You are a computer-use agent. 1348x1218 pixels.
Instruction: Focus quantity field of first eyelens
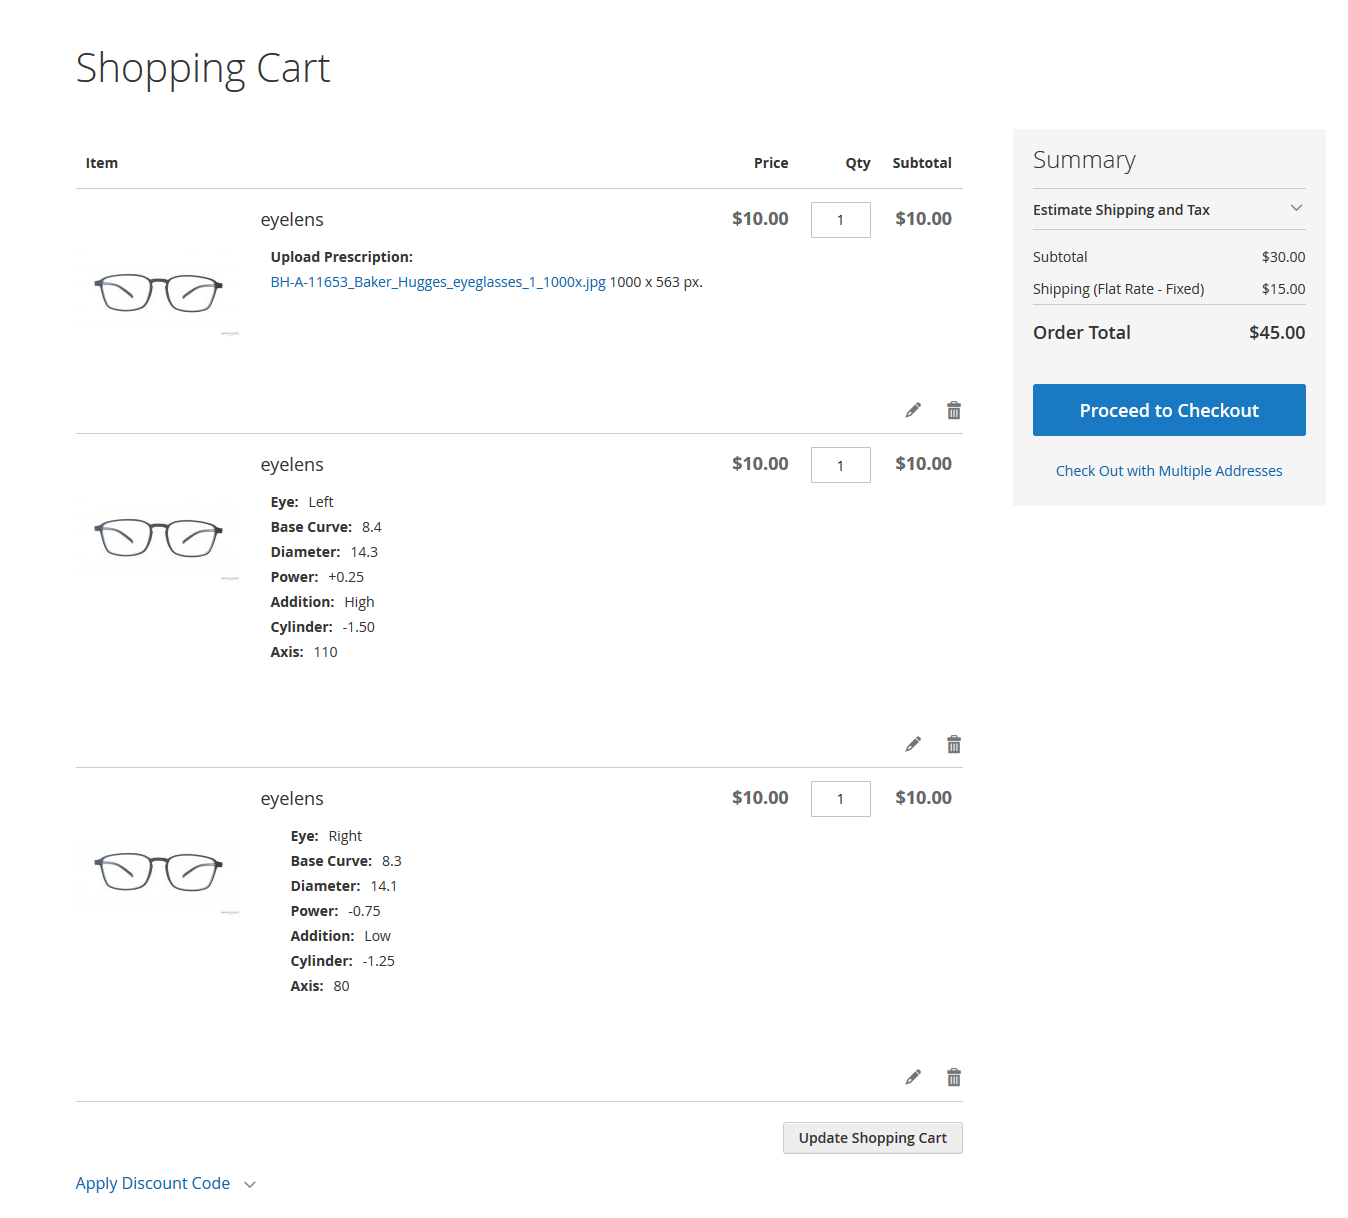pyautogui.click(x=840, y=220)
